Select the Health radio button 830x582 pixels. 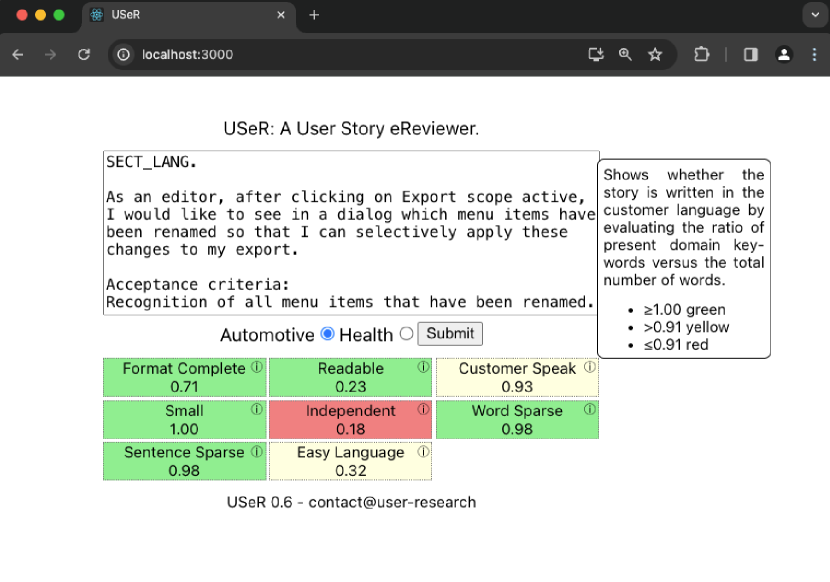406,334
